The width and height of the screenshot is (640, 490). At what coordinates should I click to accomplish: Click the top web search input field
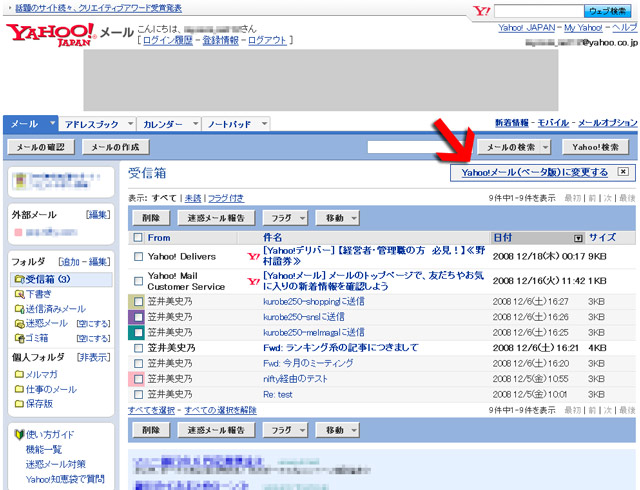pos(539,11)
